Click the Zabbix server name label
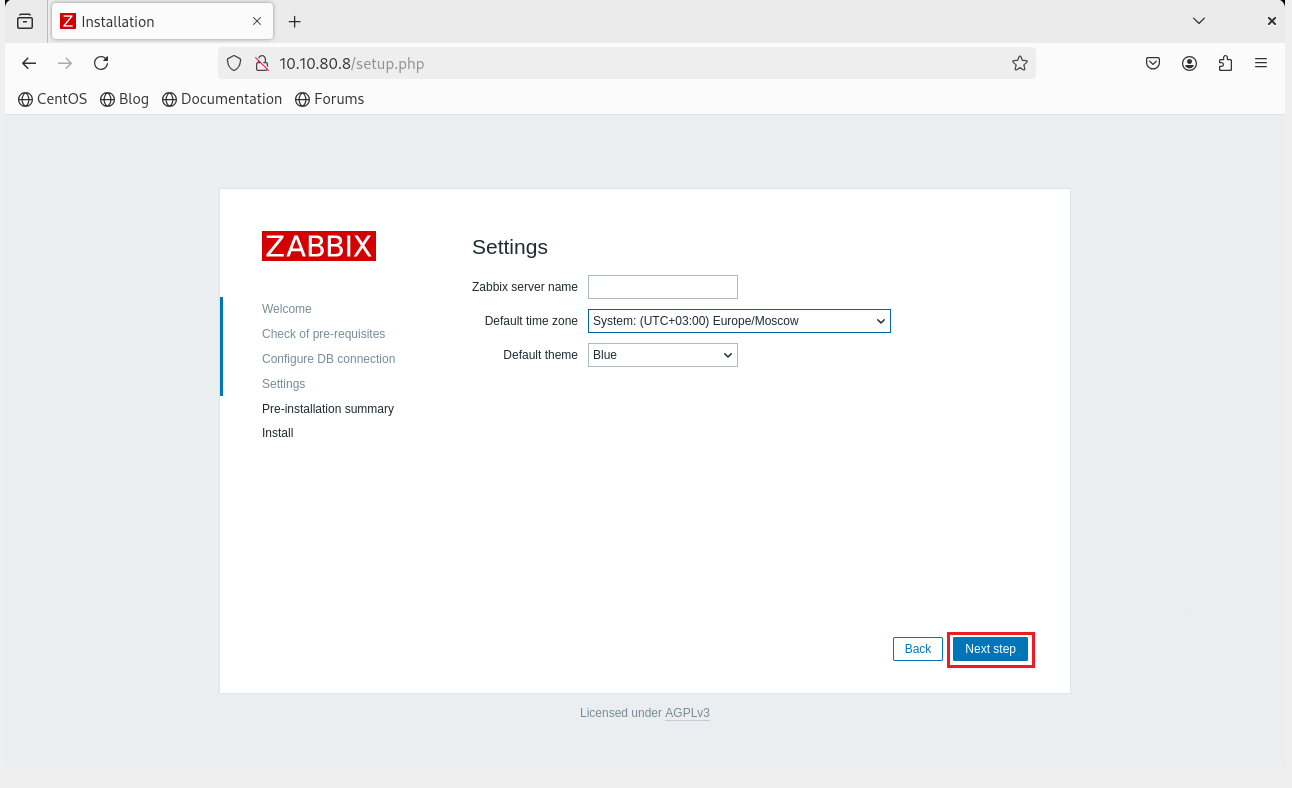This screenshot has width=1292, height=788. [525, 287]
